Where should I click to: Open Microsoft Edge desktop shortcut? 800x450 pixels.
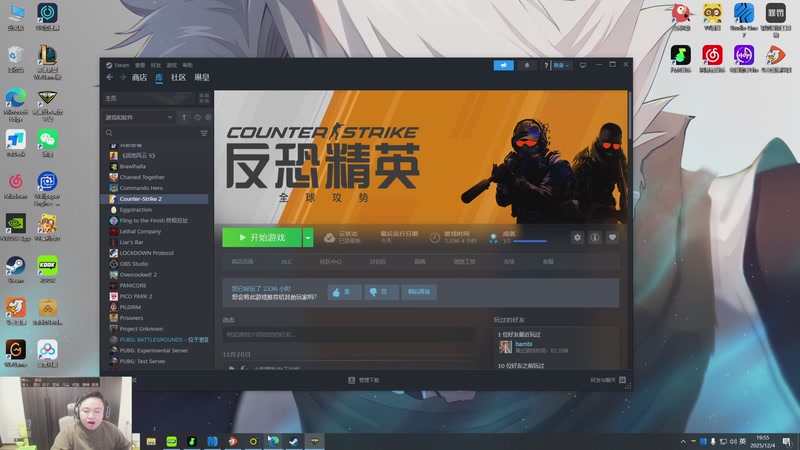click(x=16, y=104)
